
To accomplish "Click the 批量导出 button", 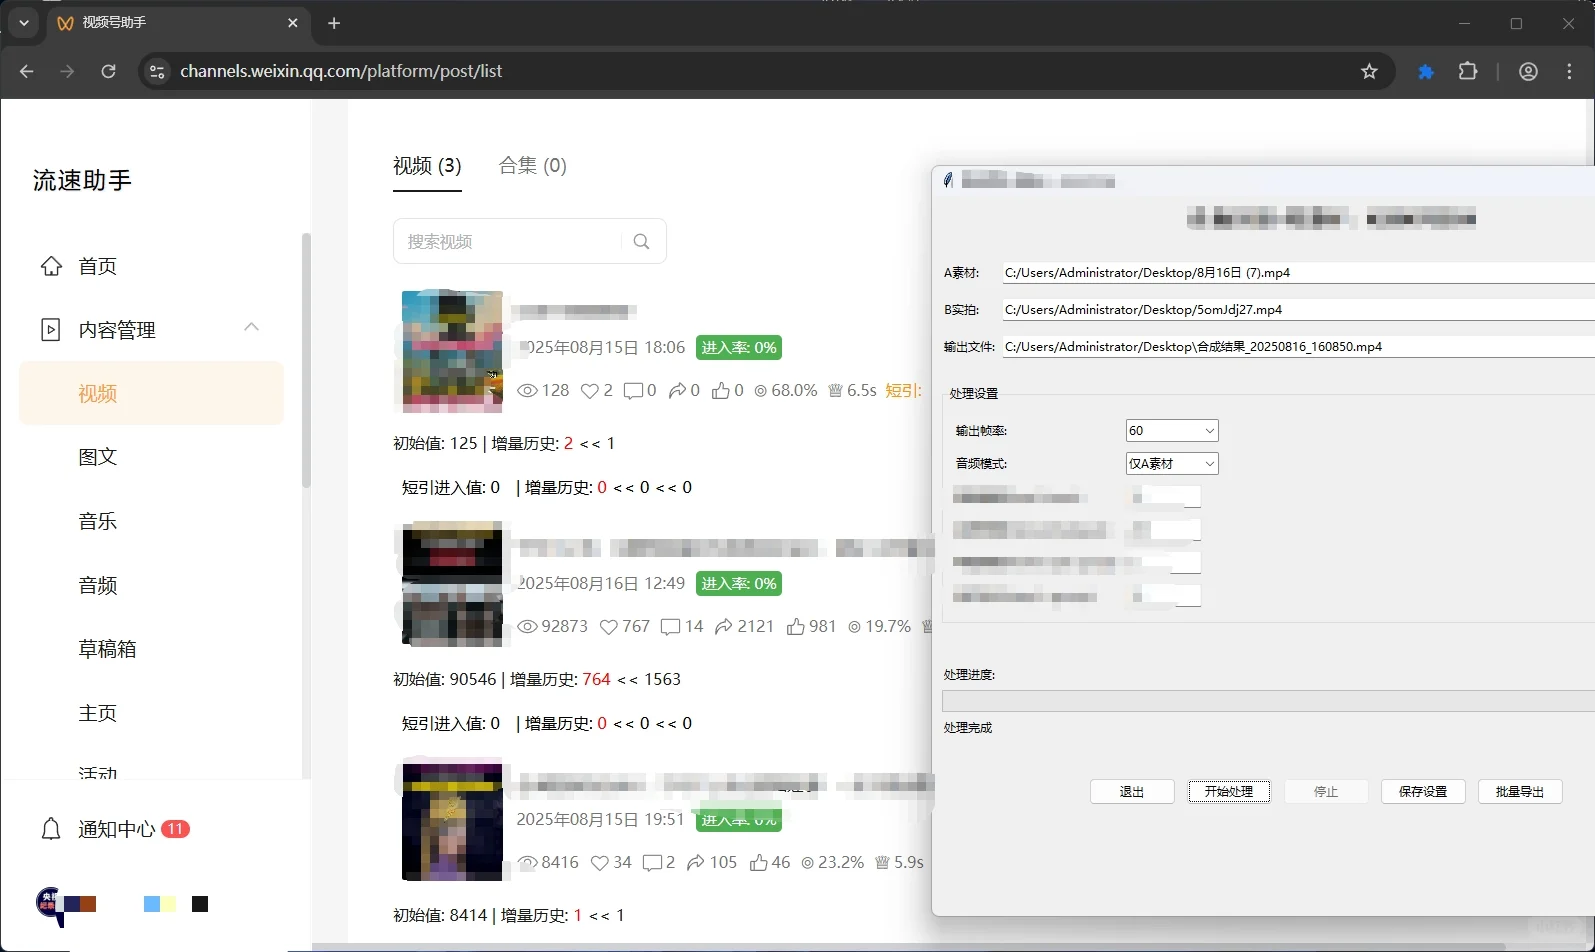I will pos(1520,791).
